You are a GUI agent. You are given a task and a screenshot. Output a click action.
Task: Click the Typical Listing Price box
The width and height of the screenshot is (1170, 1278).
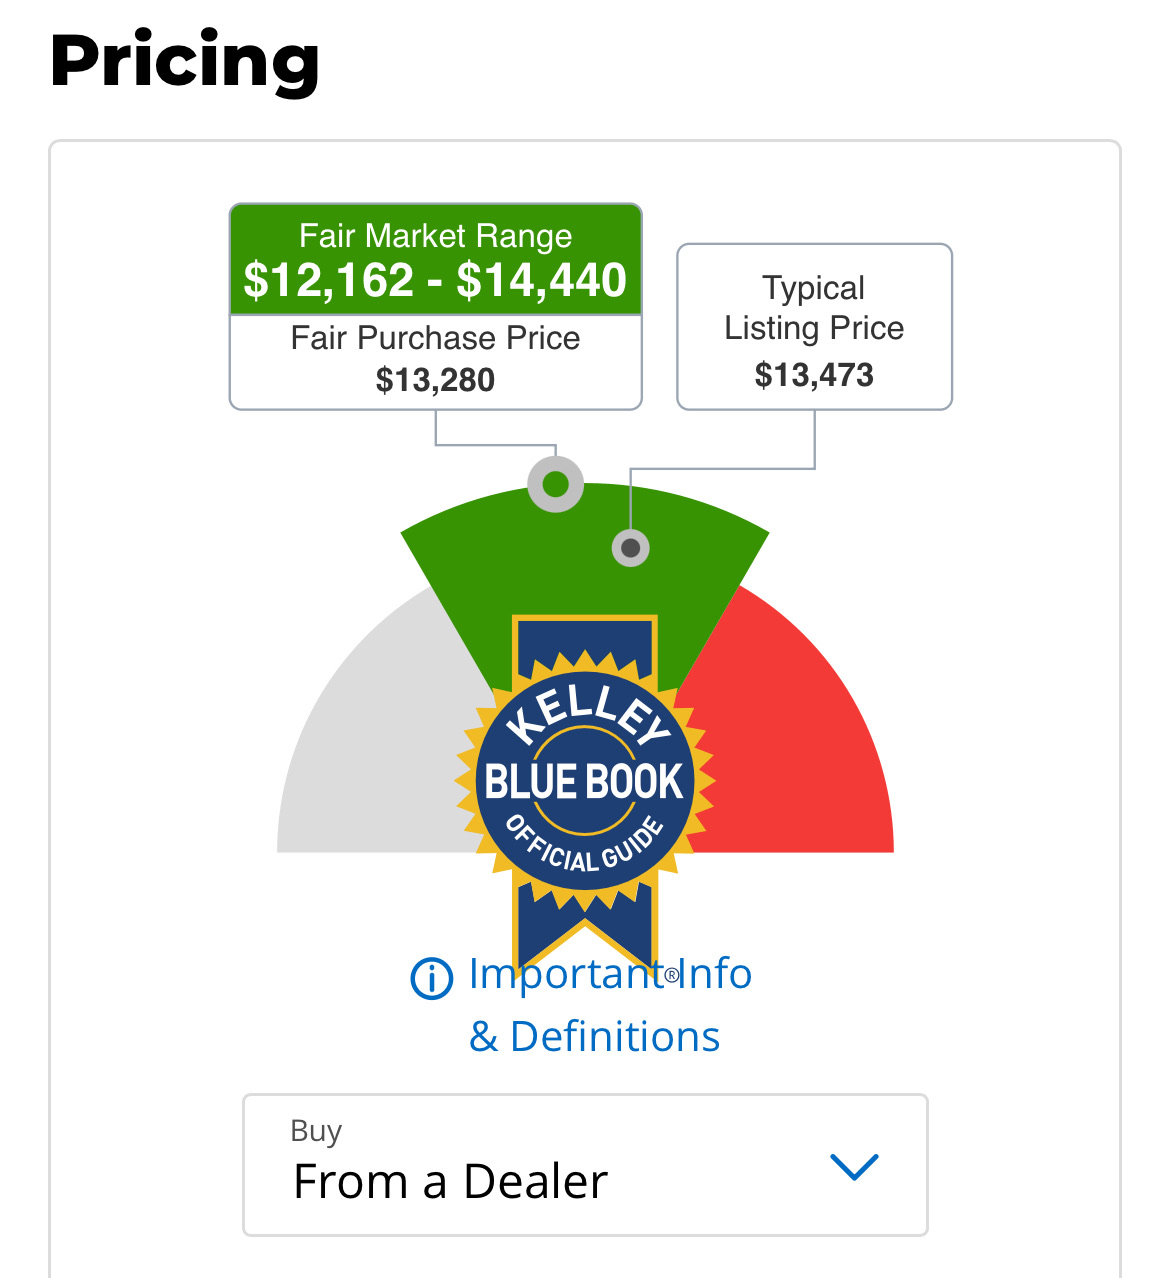pyautogui.click(x=814, y=326)
